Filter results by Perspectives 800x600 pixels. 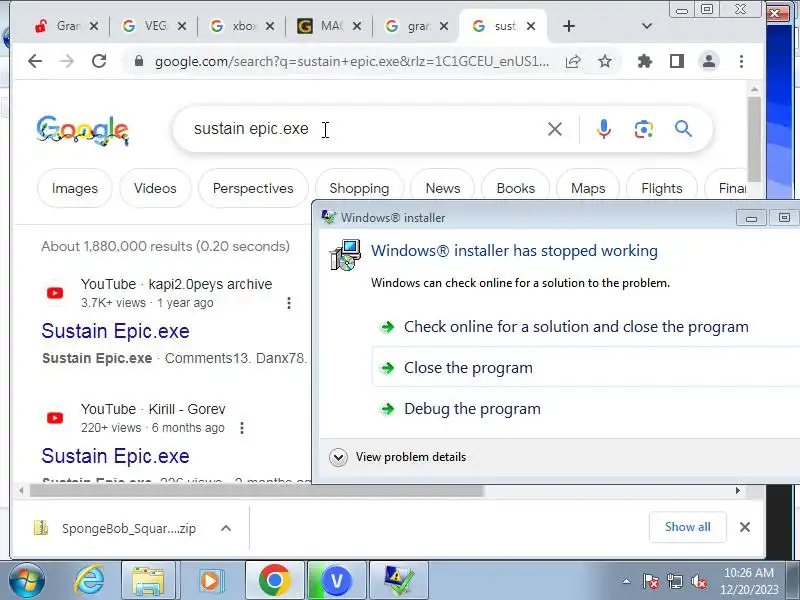253,188
